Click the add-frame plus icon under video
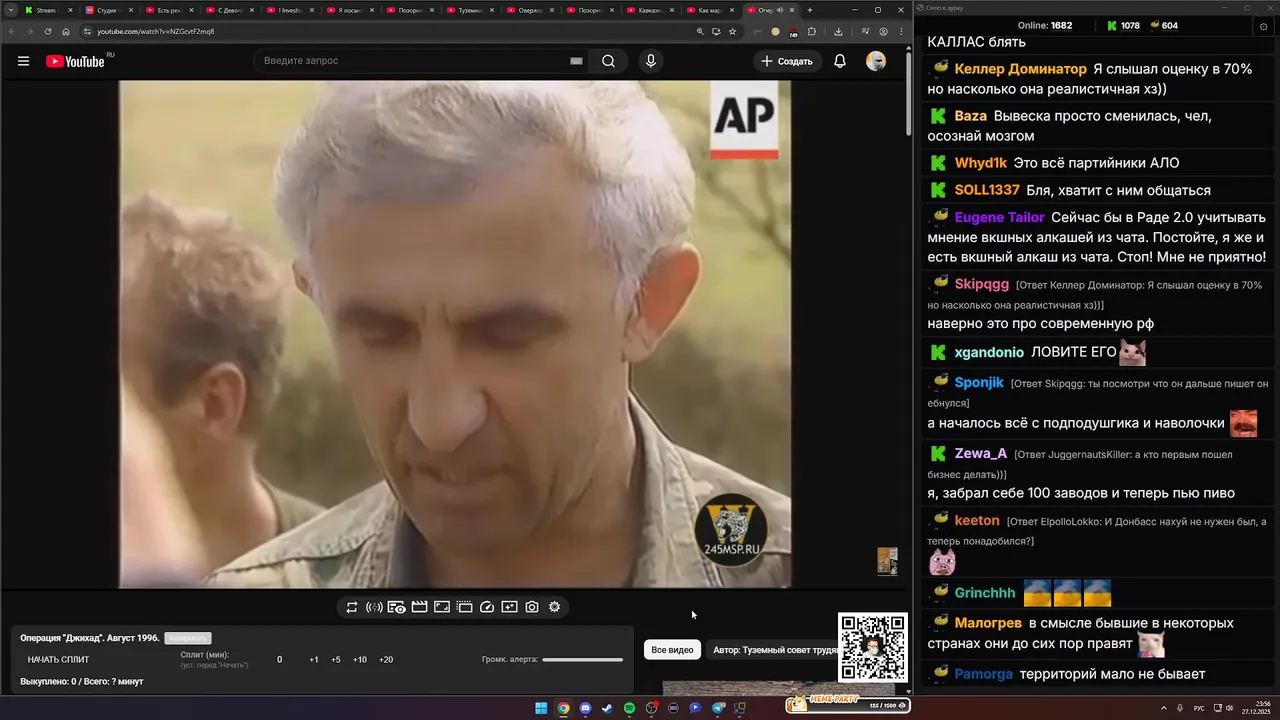Screen dimensions: 1280x720 [x=509, y=607]
